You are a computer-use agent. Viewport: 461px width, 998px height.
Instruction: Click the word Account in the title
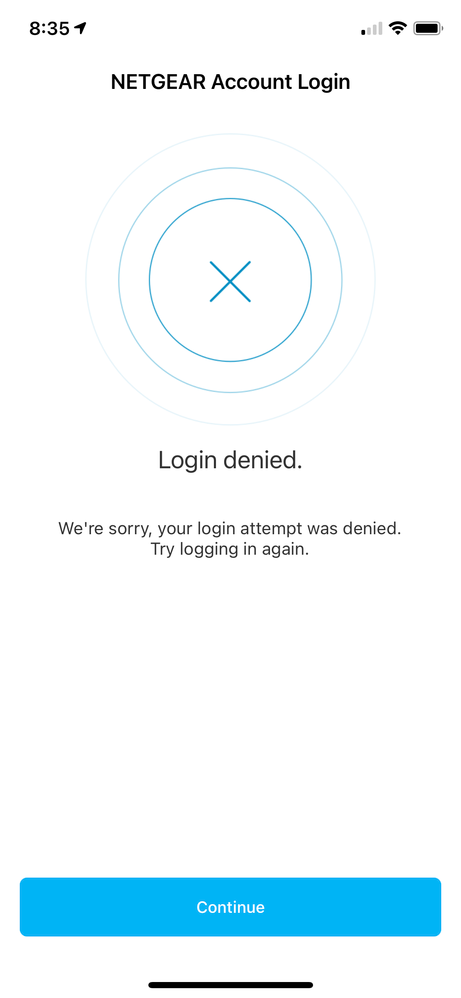[247, 82]
